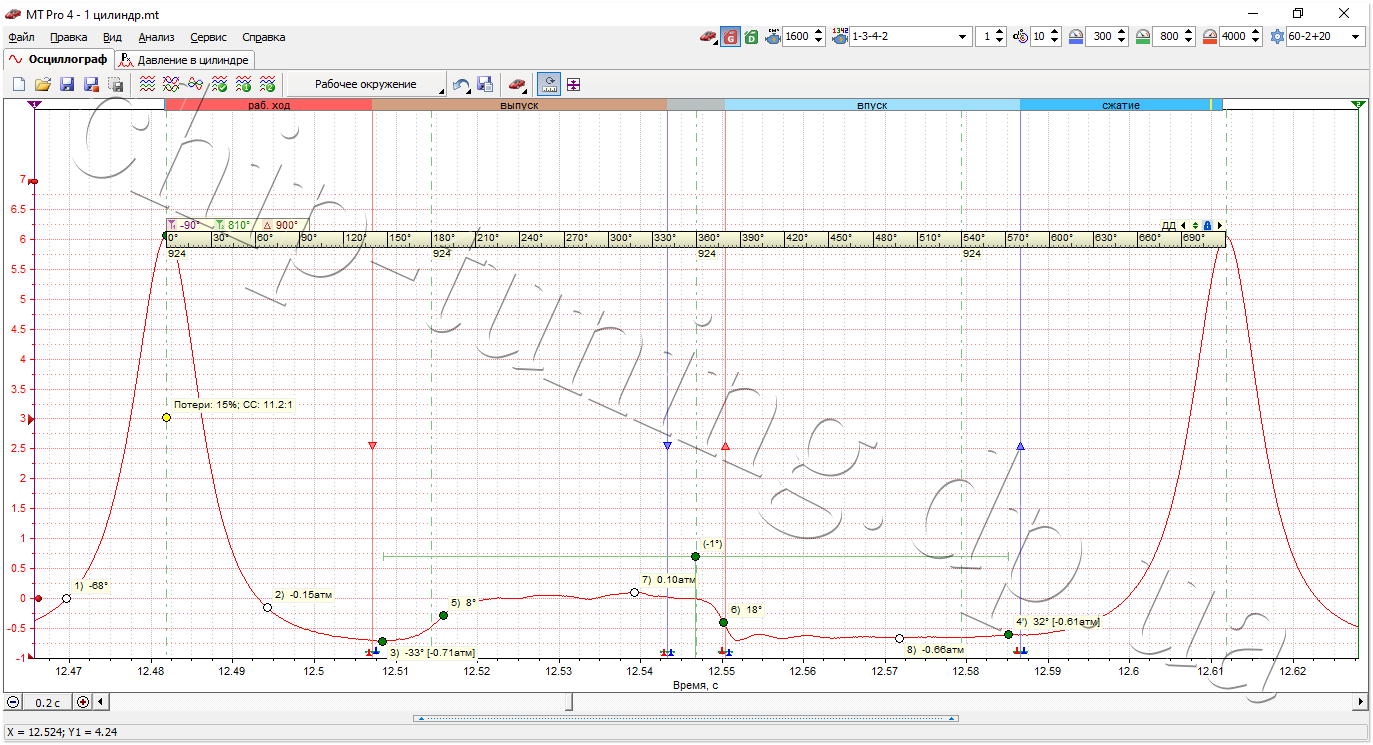Screen dimensions: 1373x745
Task: Open a file using the folder icon
Action: pyautogui.click(x=43, y=85)
